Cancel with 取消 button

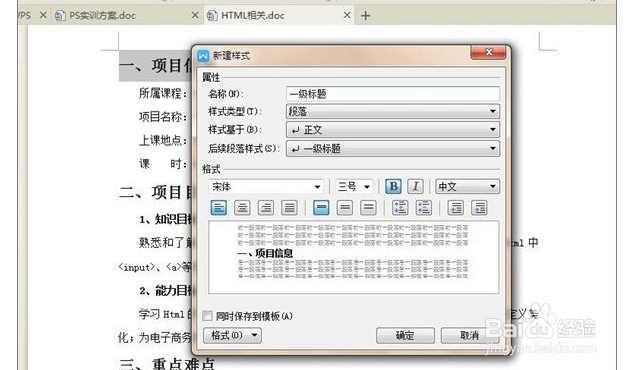tap(470, 335)
